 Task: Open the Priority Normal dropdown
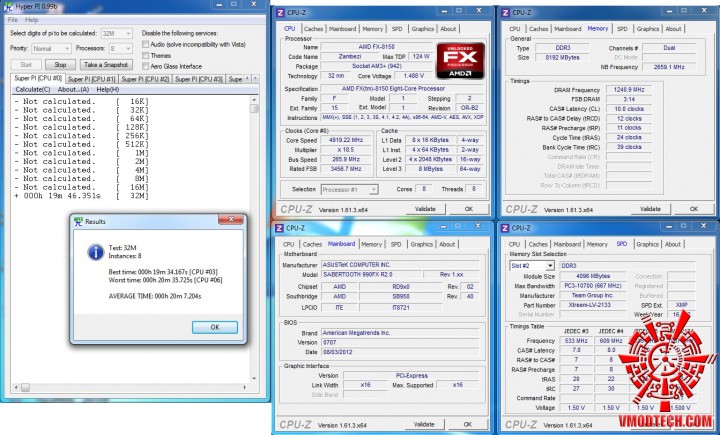(51, 48)
